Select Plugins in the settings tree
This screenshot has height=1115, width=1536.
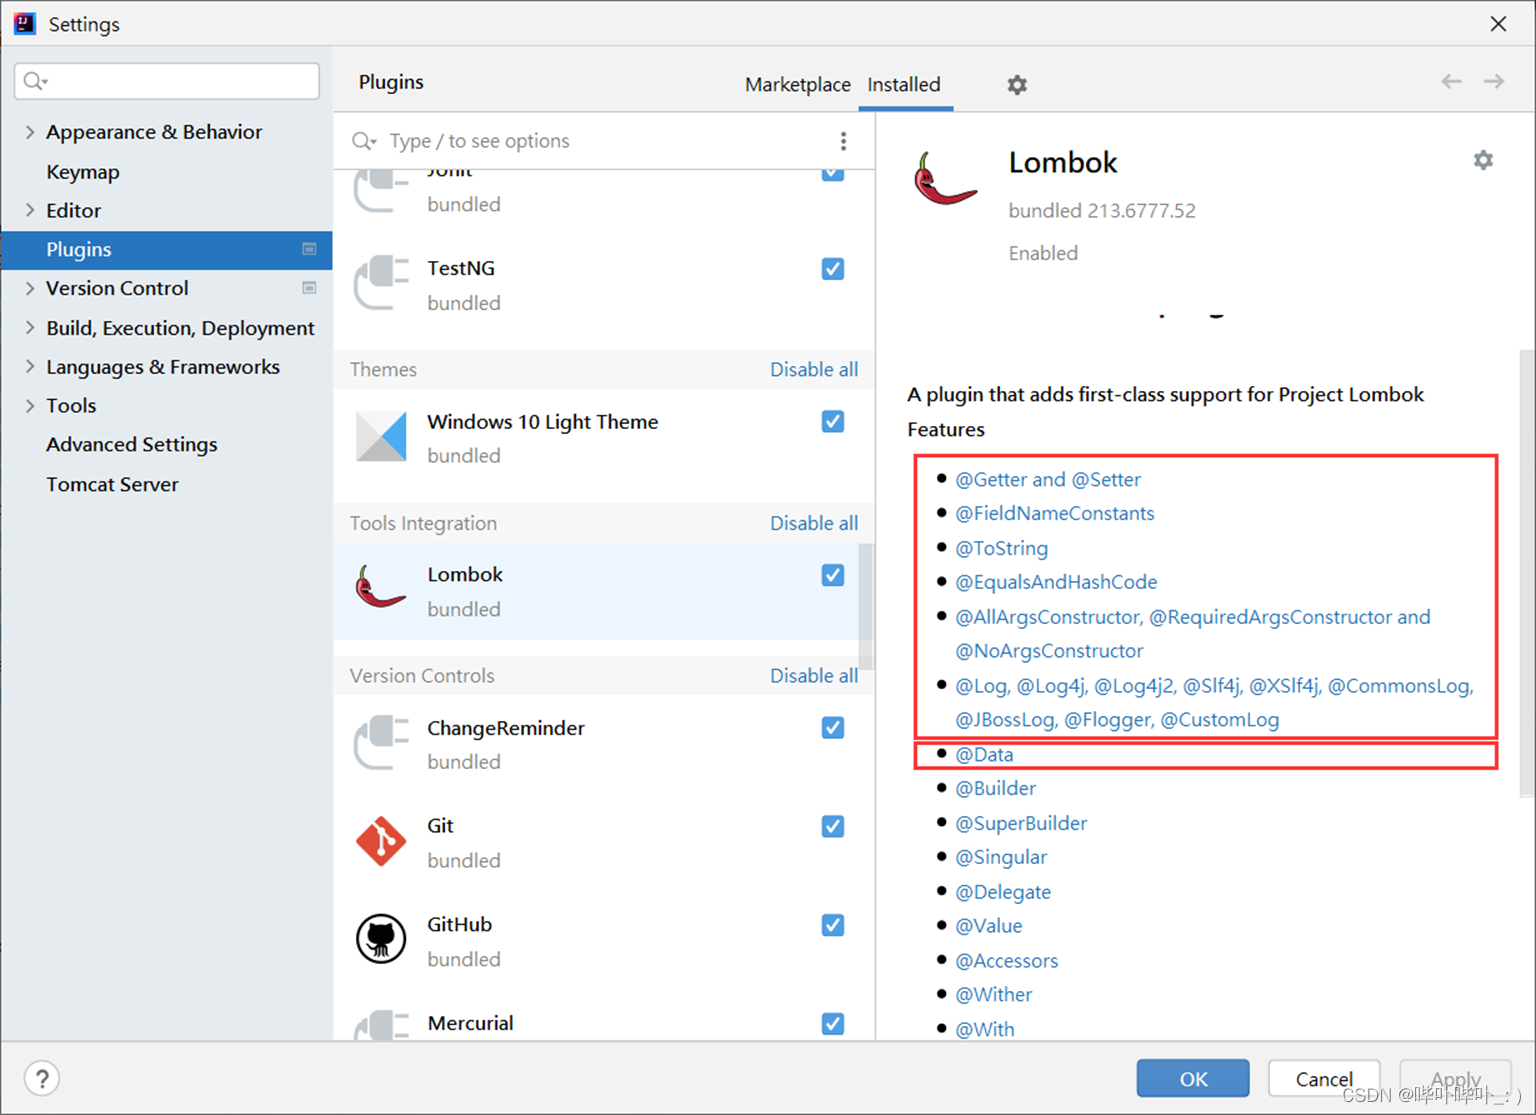167,249
